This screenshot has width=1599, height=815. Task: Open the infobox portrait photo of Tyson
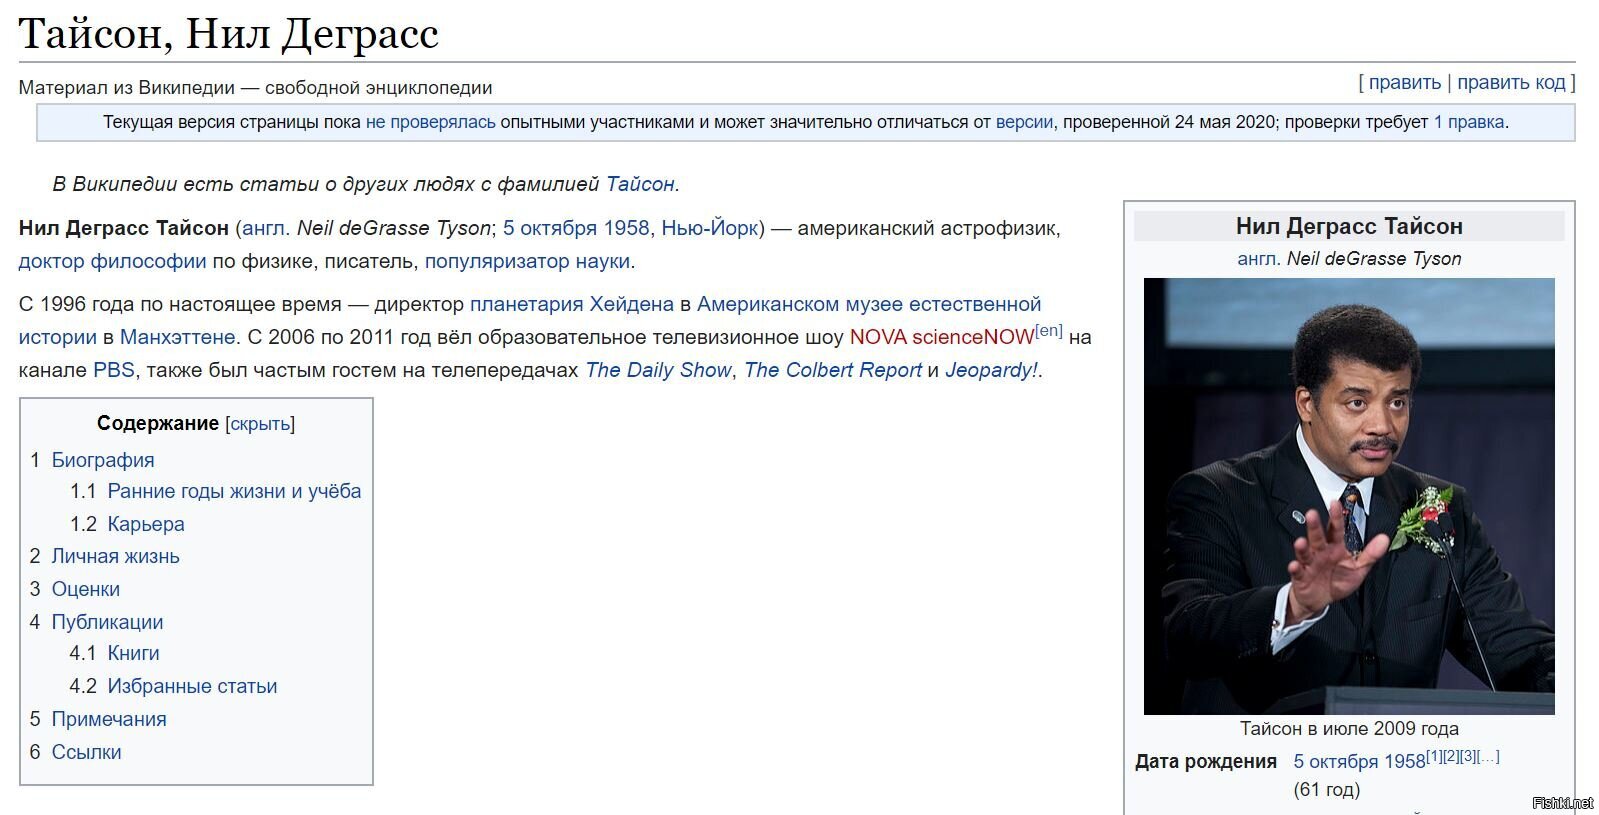(1349, 496)
